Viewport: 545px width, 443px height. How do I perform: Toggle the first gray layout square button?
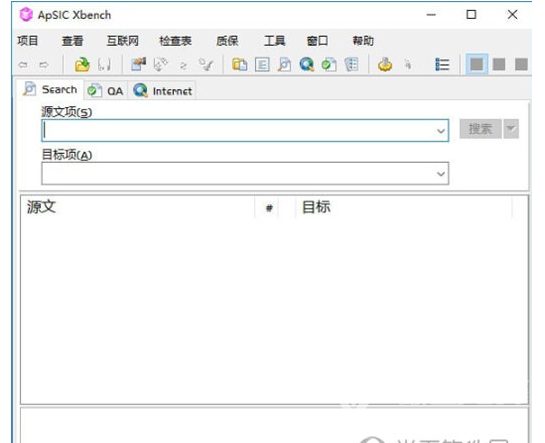click(477, 64)
